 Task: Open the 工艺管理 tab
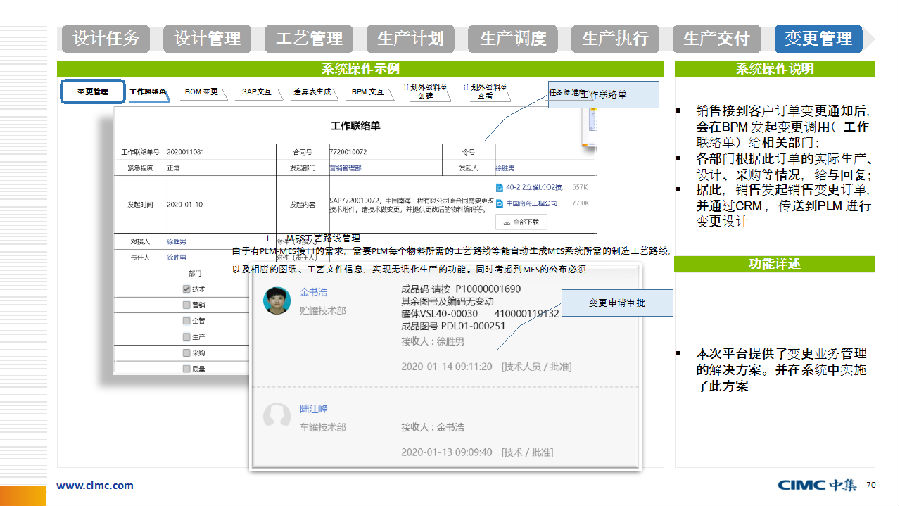[309, 39]
